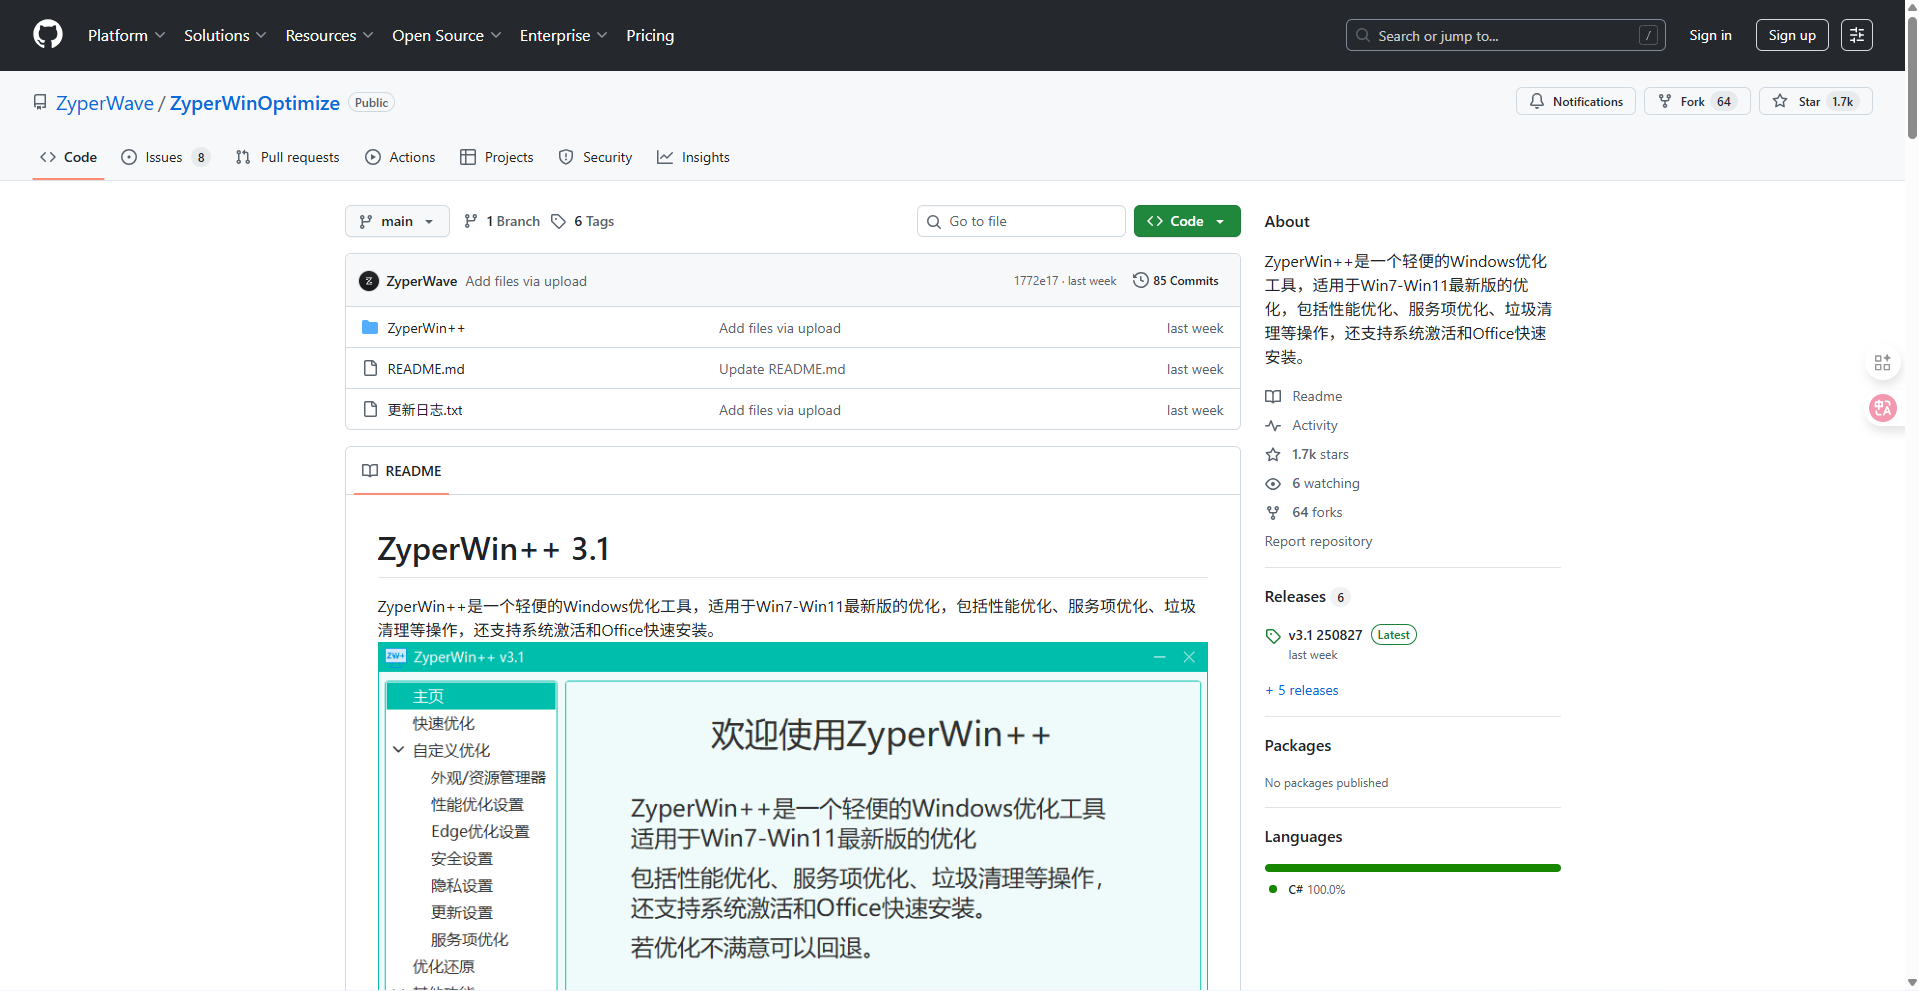This screenshot has width=1919, height=991.
Task: Click the ZyperWin++ app screenshot image
Action: coord(792,816)
